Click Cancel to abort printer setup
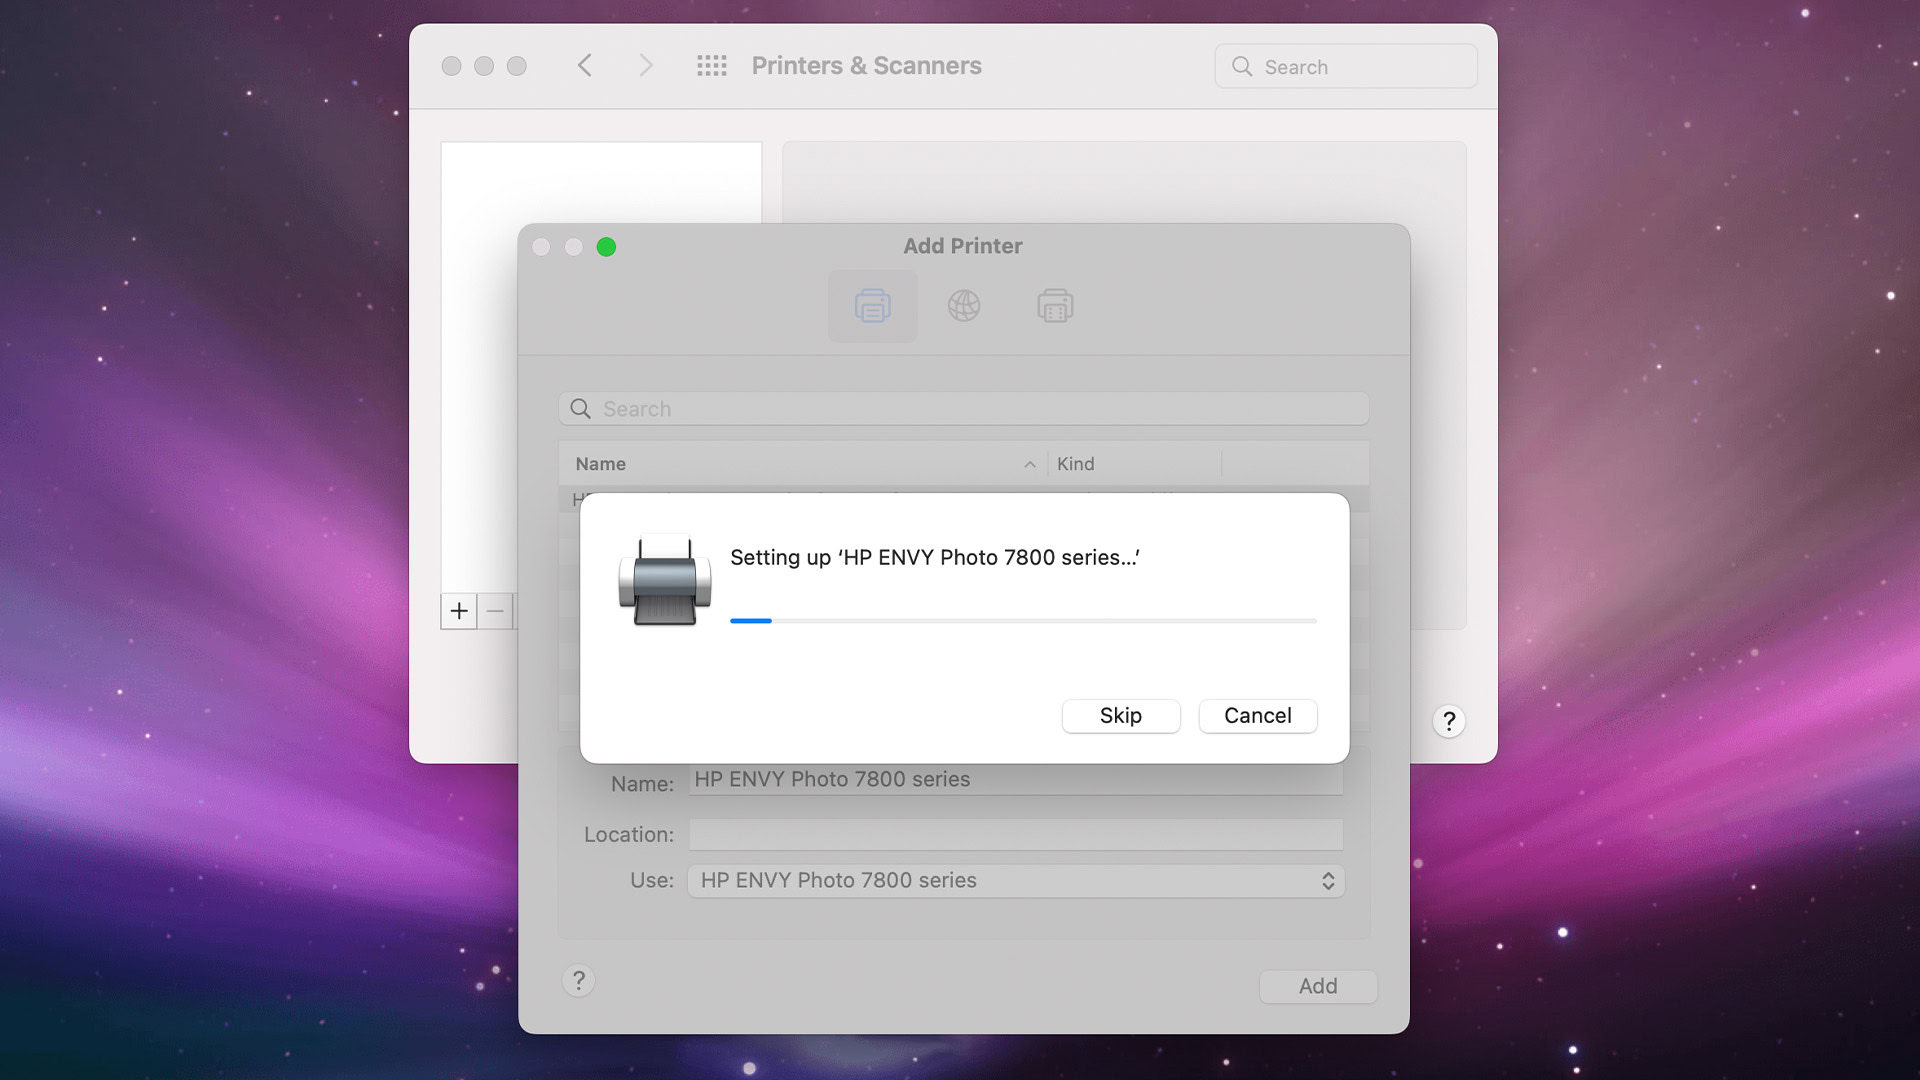The width and height of the screenshot is (1920, 1080). point(1258,716)
